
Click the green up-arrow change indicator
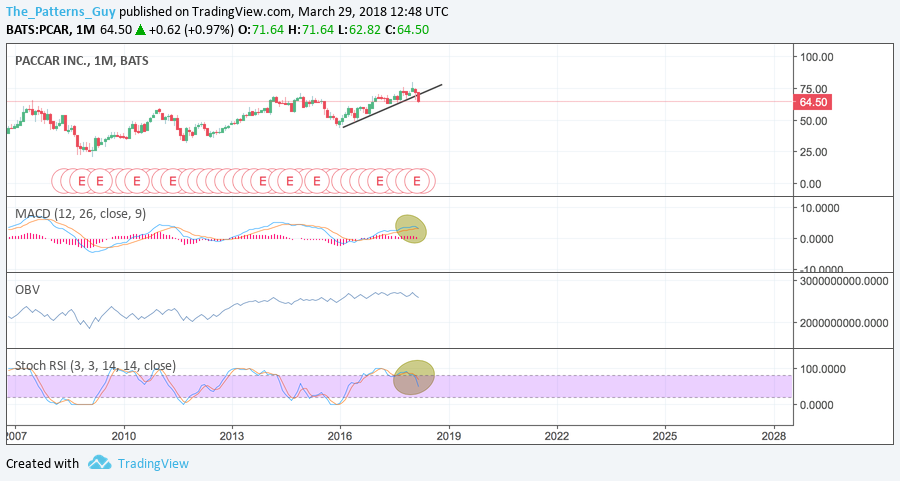(x=140, y=30)
